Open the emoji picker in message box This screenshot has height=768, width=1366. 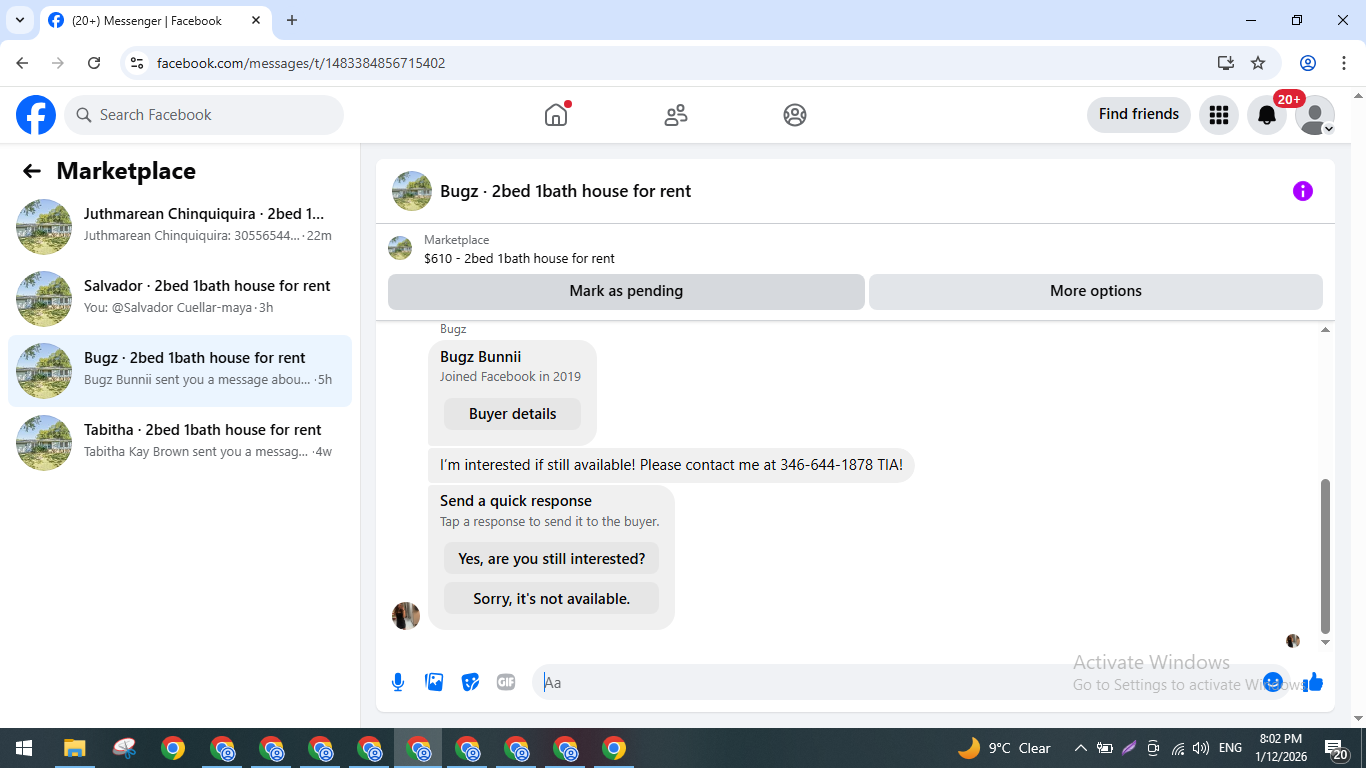click(1272, 682)
